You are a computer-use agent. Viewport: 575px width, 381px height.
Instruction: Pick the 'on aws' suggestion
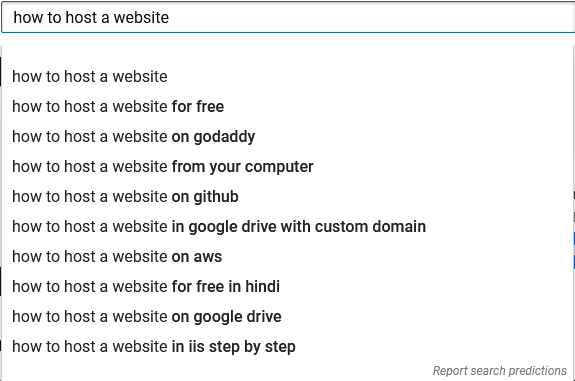tap(288, 257)
